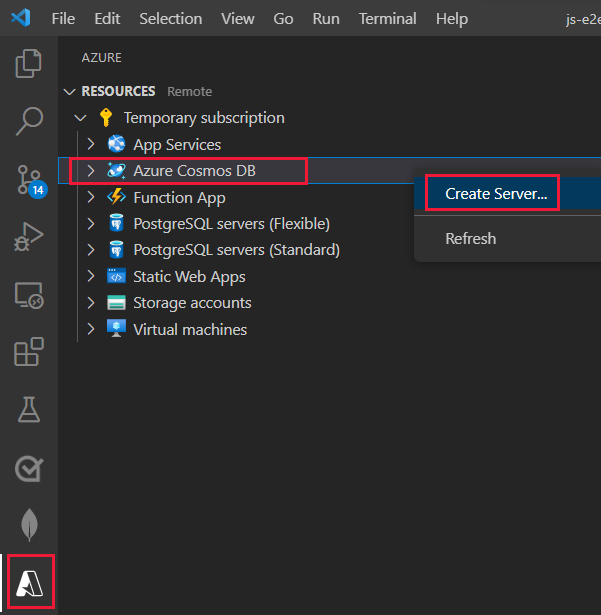Open the File menu
Screen dimensions: 601x615
click(63, 18)
